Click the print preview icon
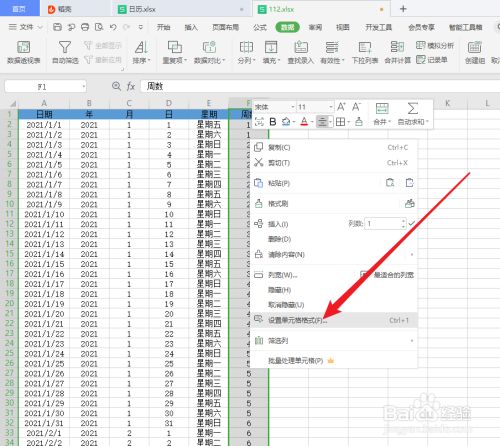Viewport: 500px width, 446px height. click(99, 27)
